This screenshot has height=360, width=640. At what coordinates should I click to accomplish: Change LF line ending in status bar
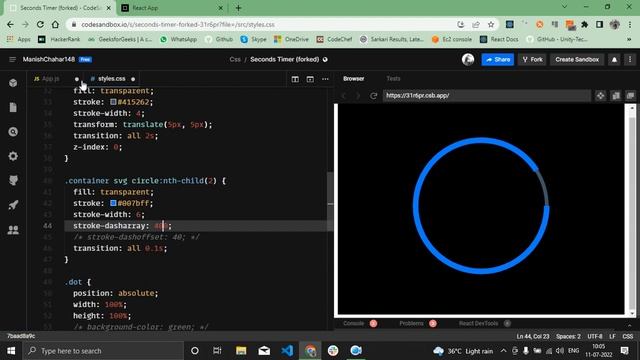coord(612,336)
